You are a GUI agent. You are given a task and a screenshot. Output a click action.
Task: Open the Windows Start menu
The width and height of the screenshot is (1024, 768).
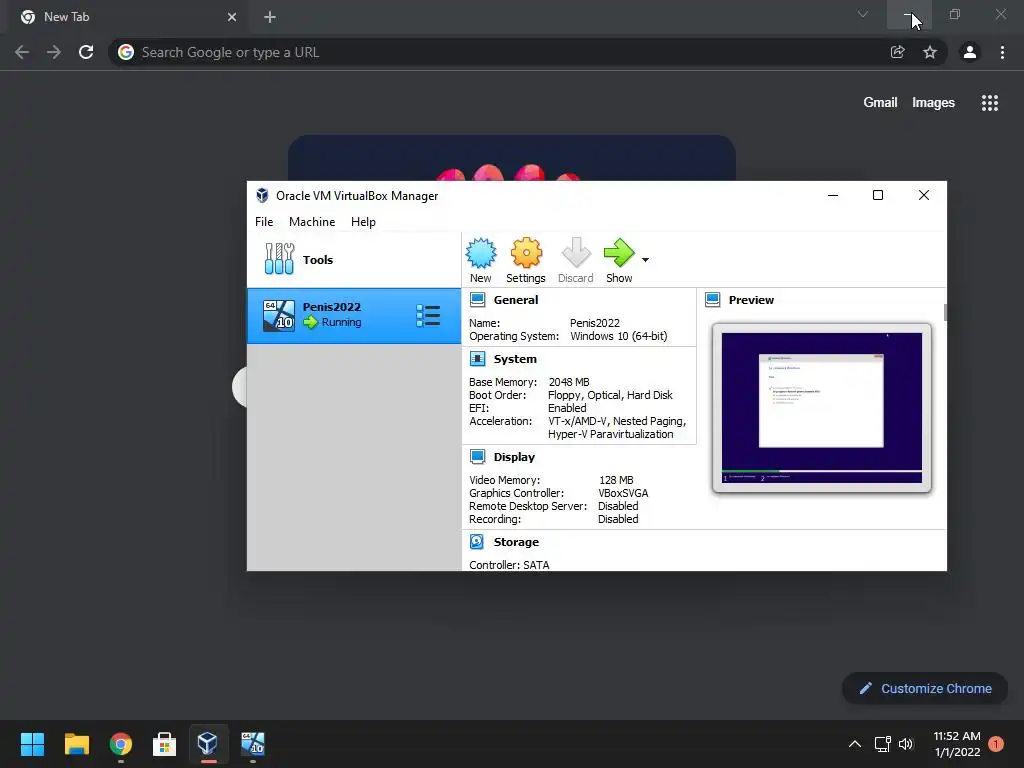click(x=32, y=744)
